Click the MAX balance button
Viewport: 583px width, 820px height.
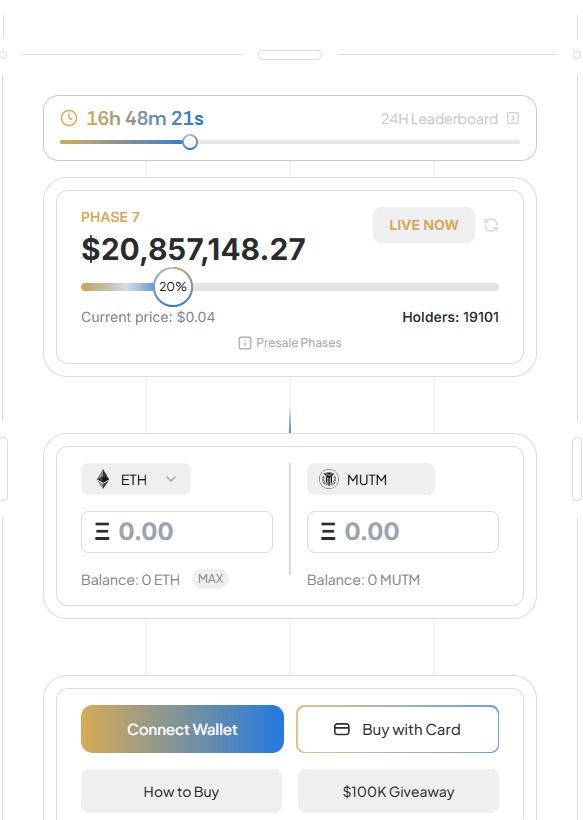coord(210,579)
